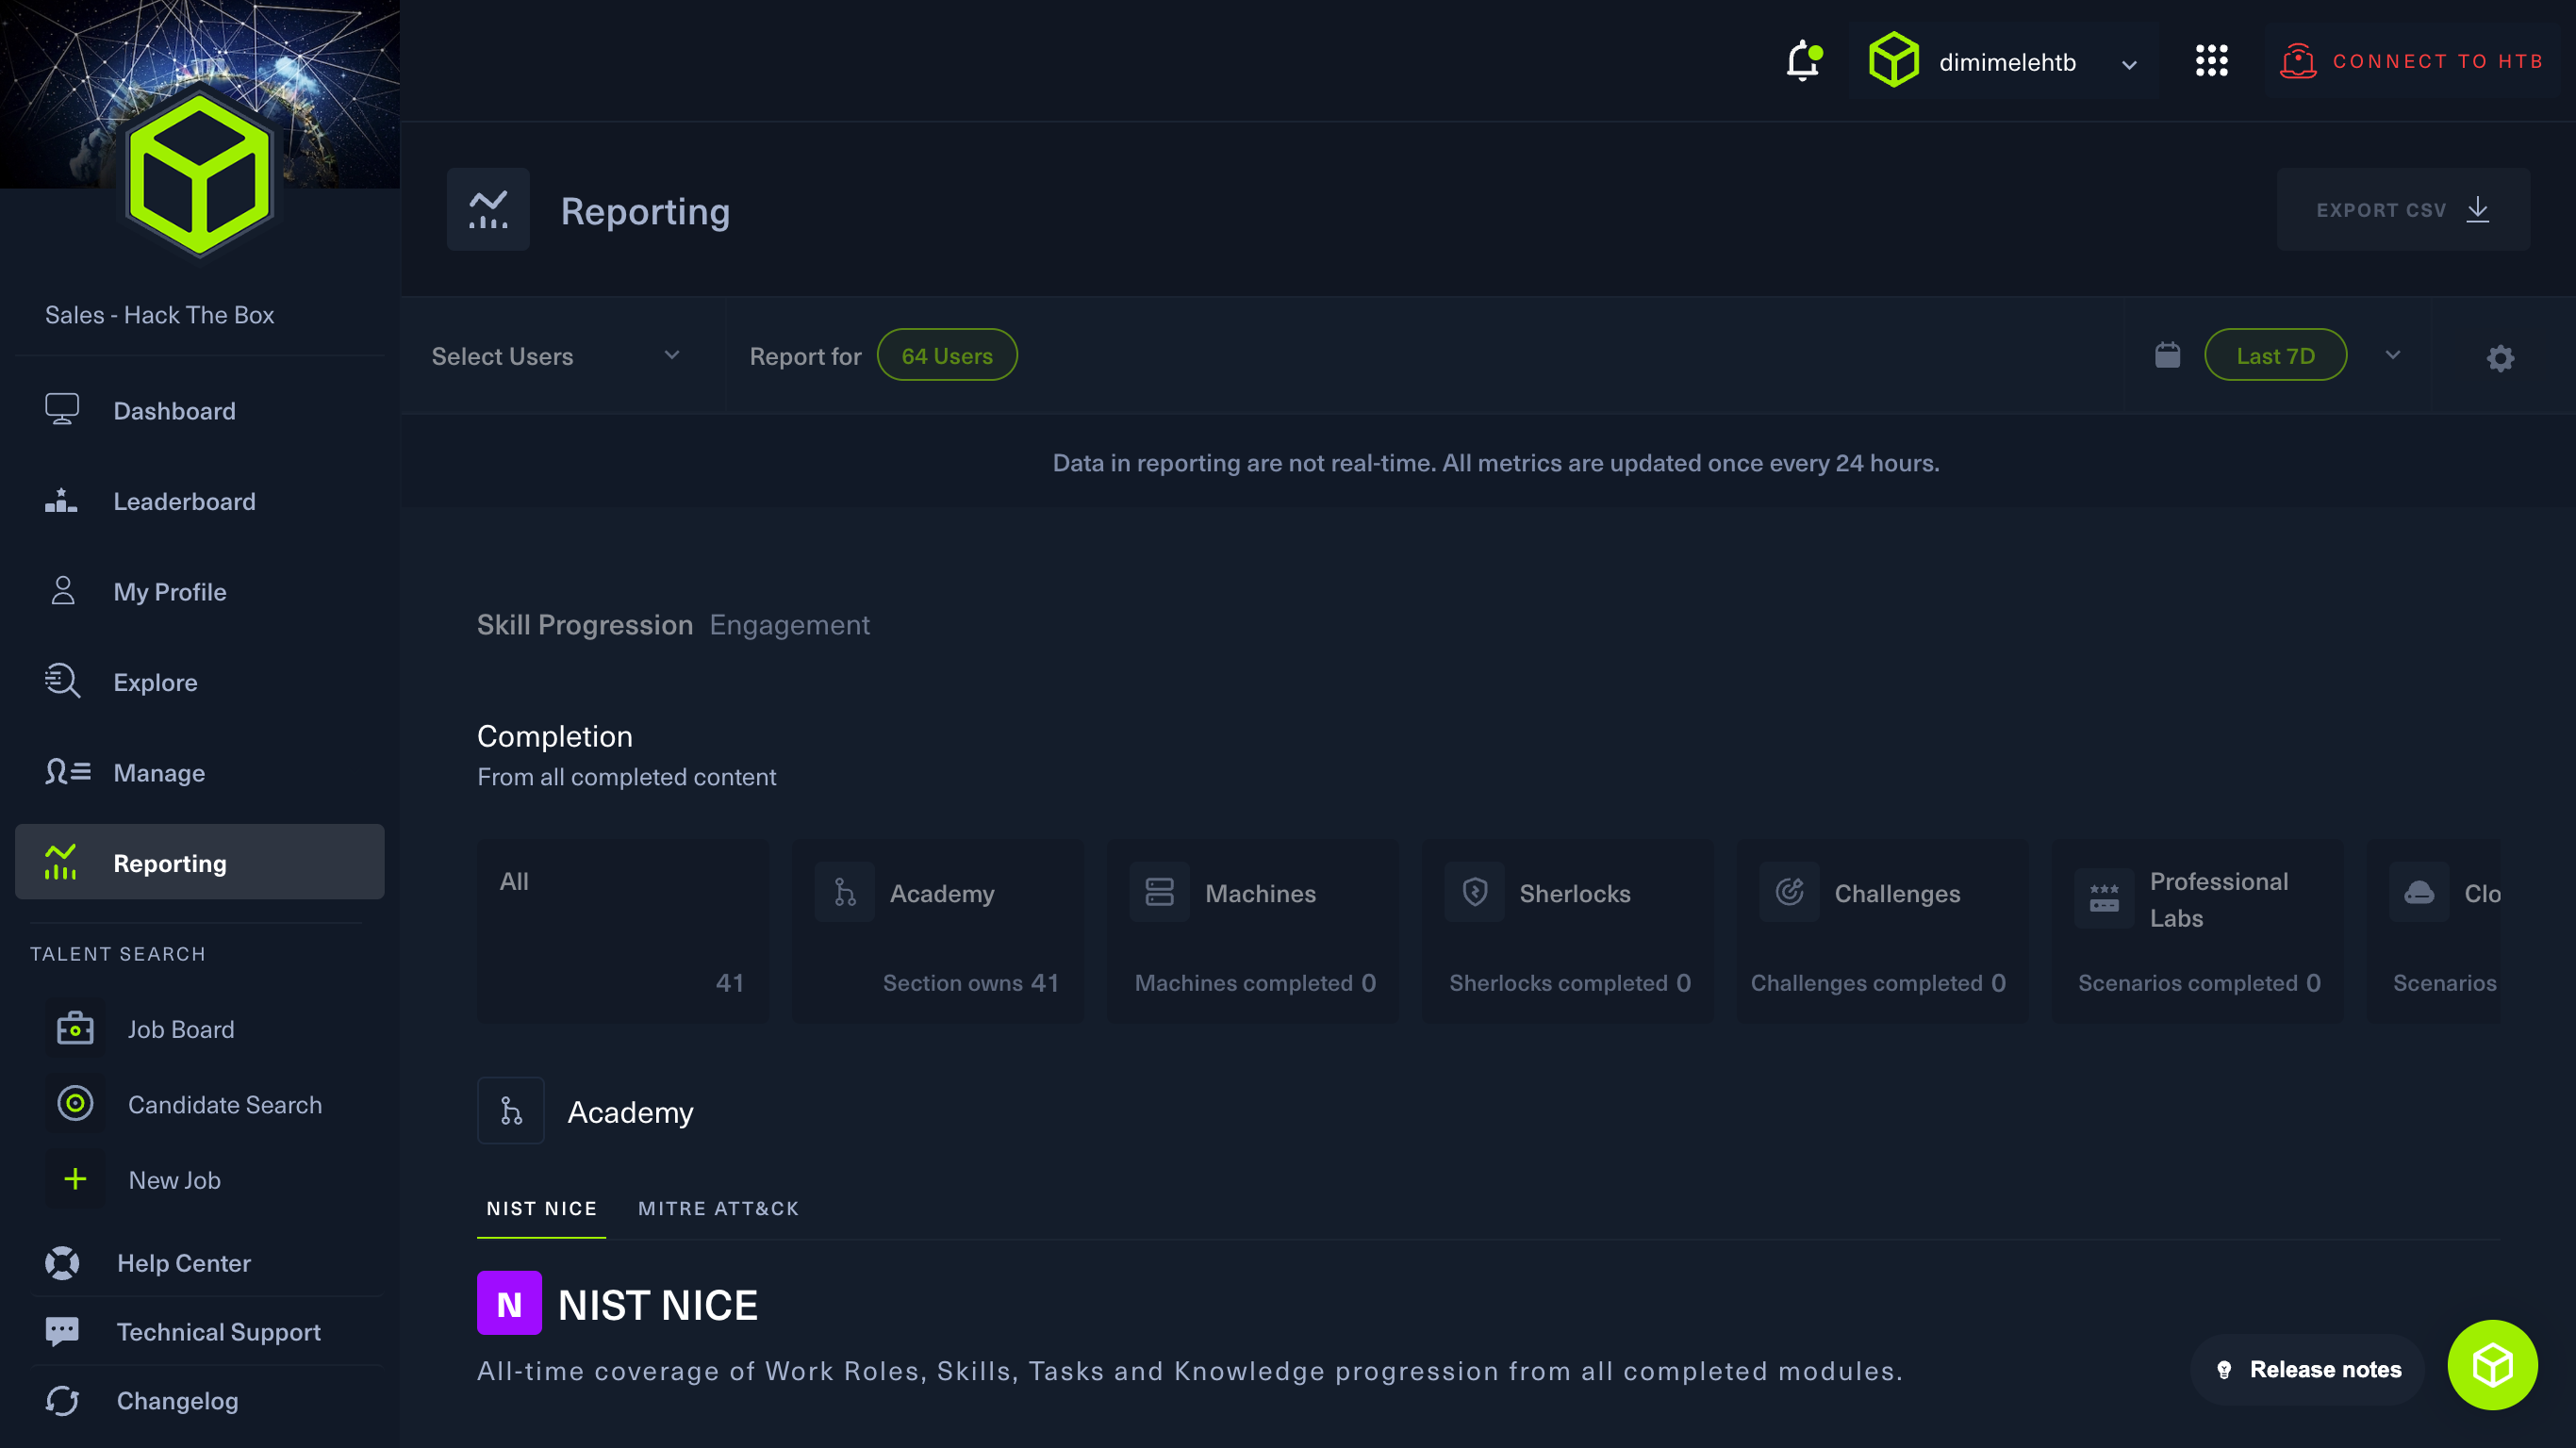This screenshot has width=2576, height=1448.
Task: Click the Candidate Search target icon
Action: coord(75,1103)
